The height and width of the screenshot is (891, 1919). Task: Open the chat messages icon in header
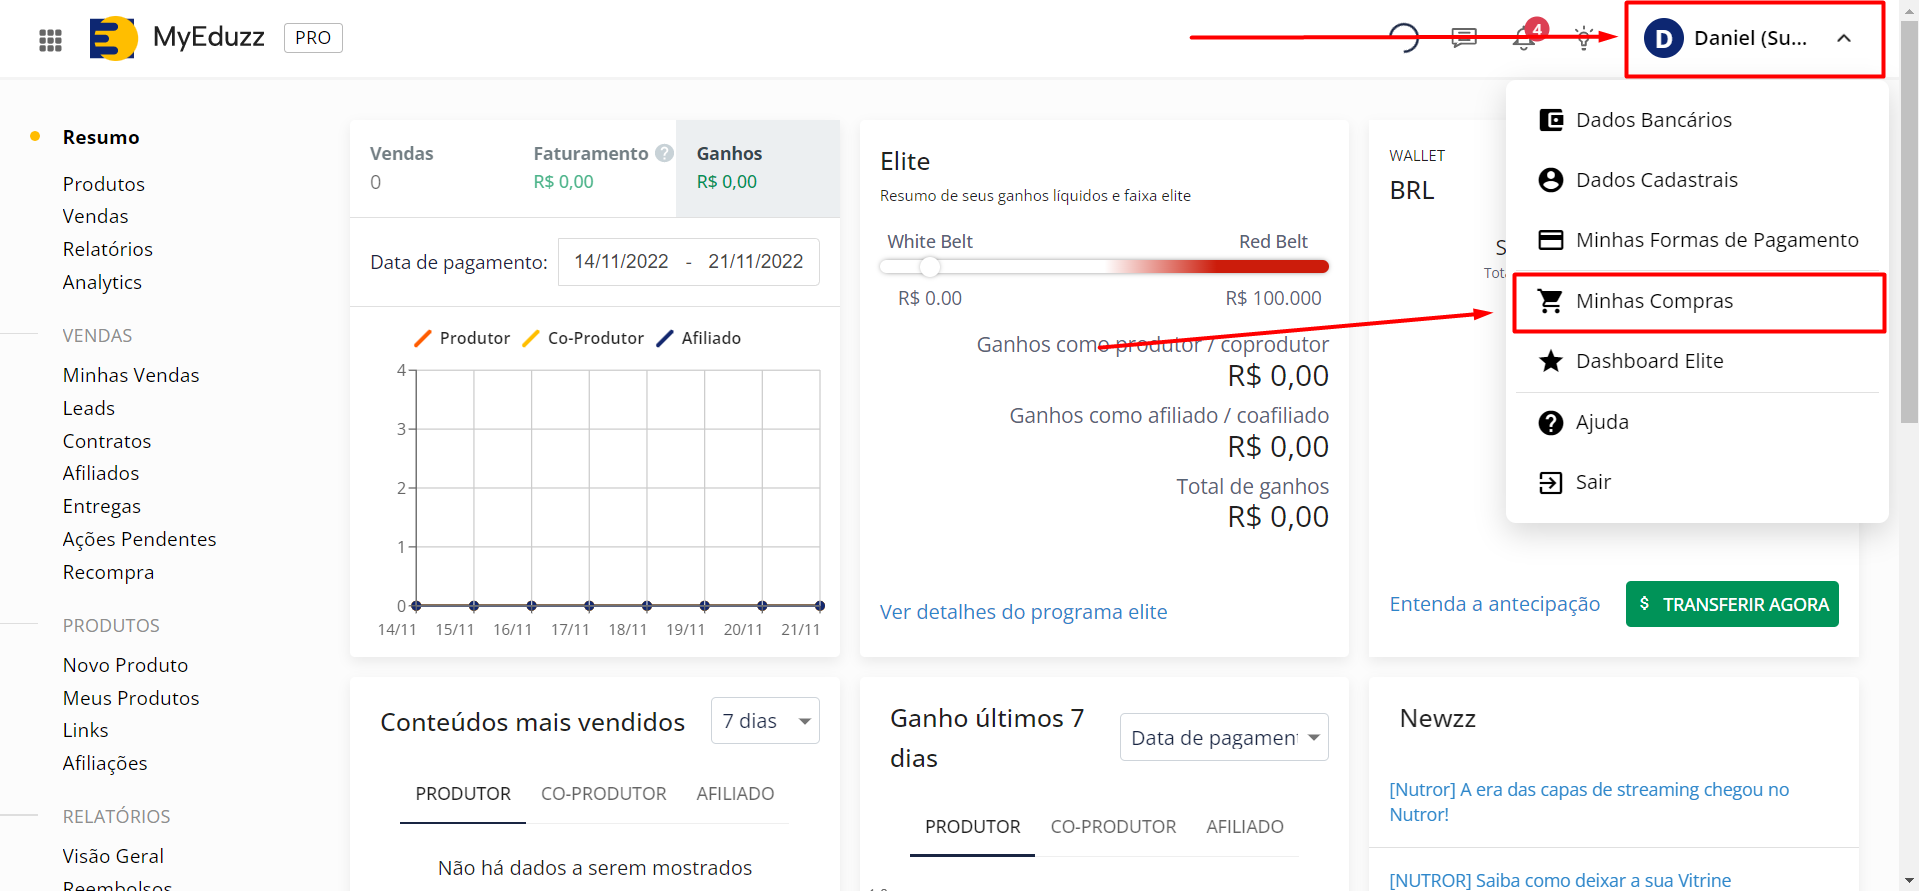click(1464, 39)
